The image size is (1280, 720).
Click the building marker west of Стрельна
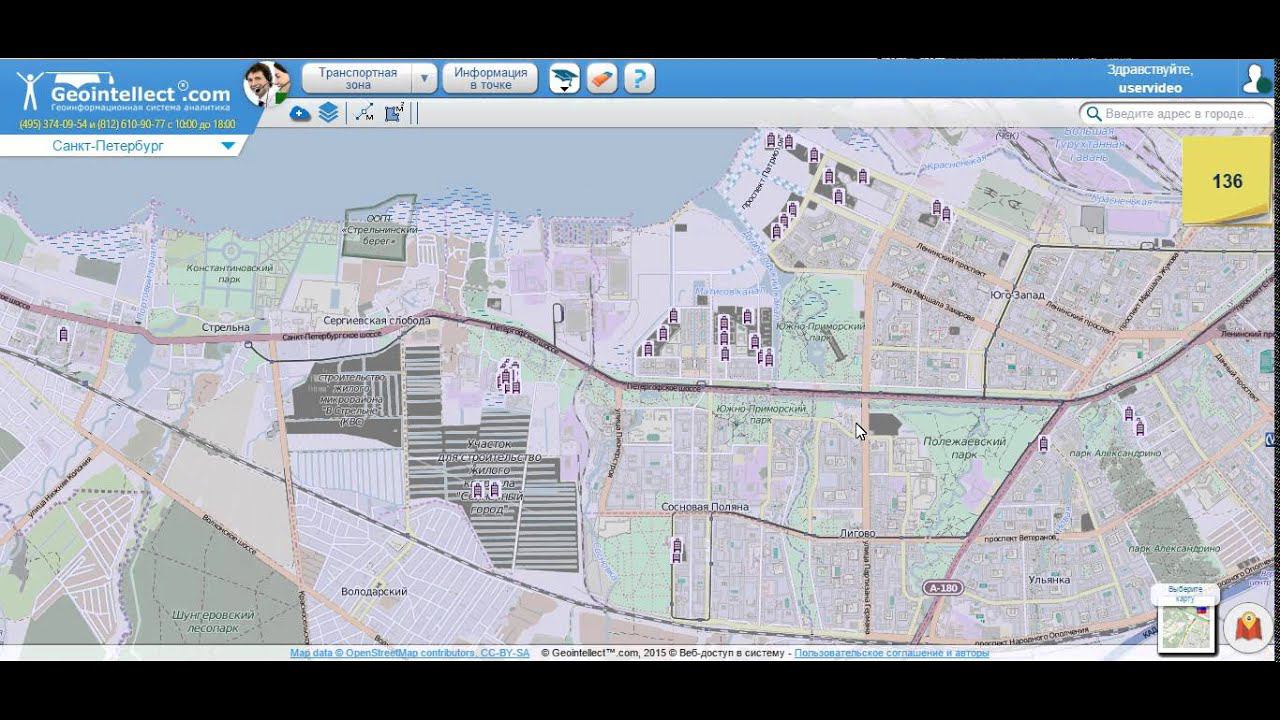(63, 334)
